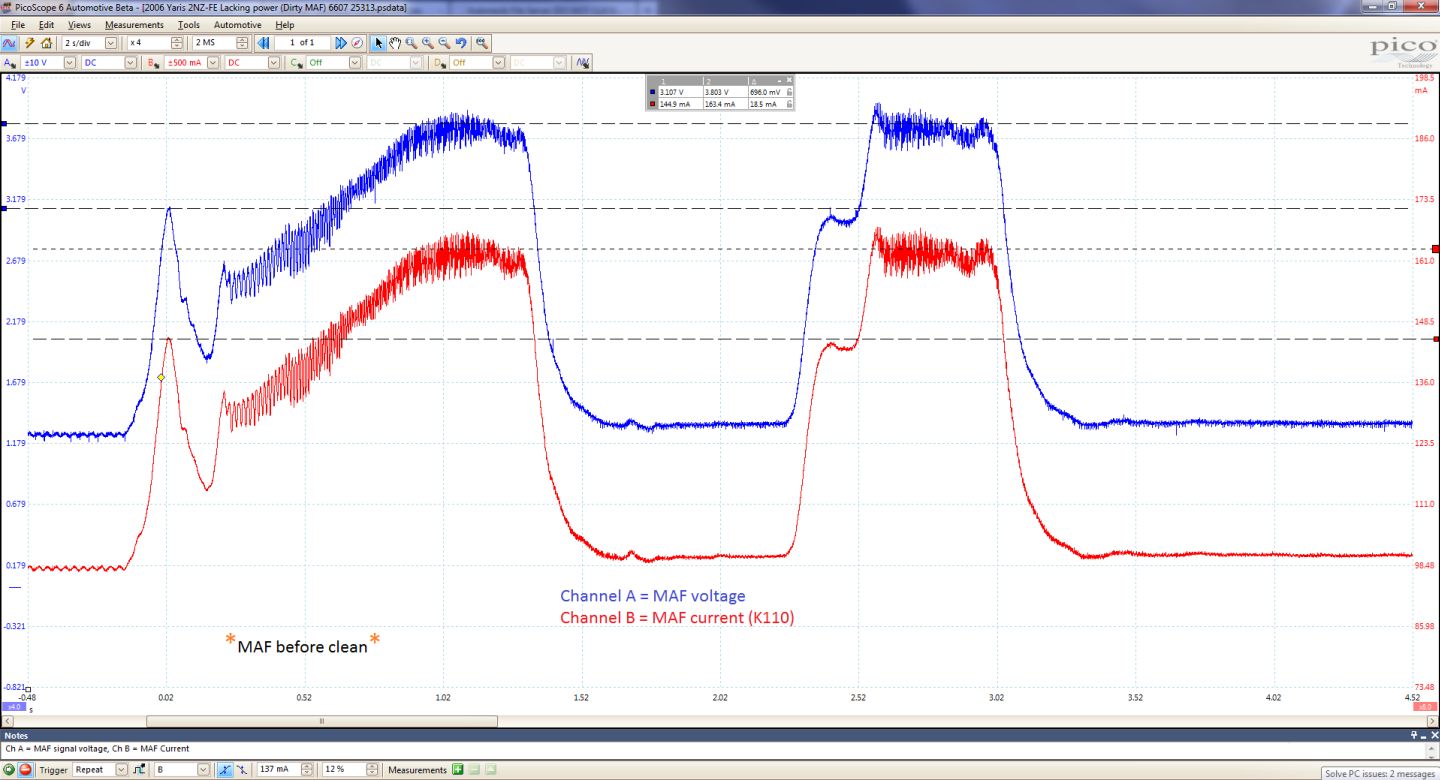Open Channel C Off range dropdown

pyautogui.click(x=355, y=62)
